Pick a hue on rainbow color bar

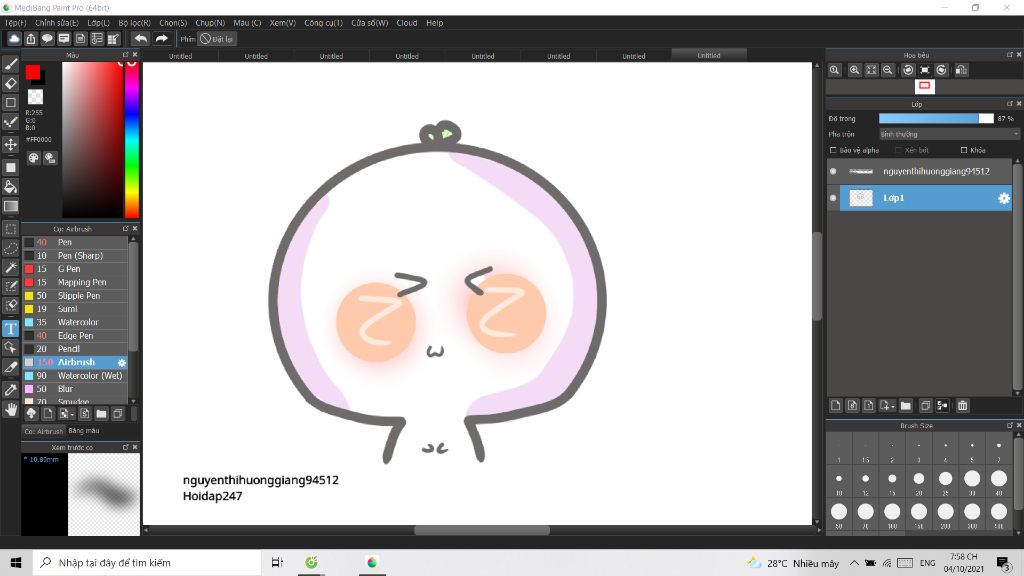click(132, 139)
